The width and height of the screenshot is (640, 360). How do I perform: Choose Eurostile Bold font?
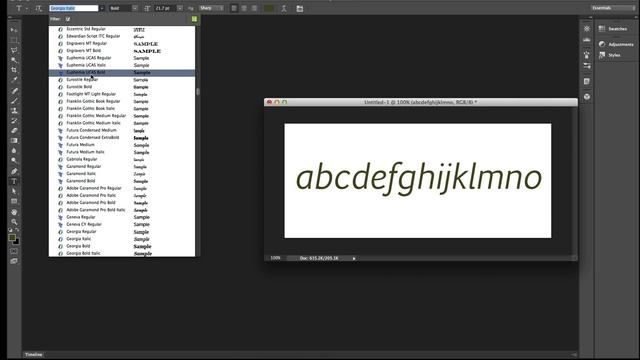click(122, 87)
